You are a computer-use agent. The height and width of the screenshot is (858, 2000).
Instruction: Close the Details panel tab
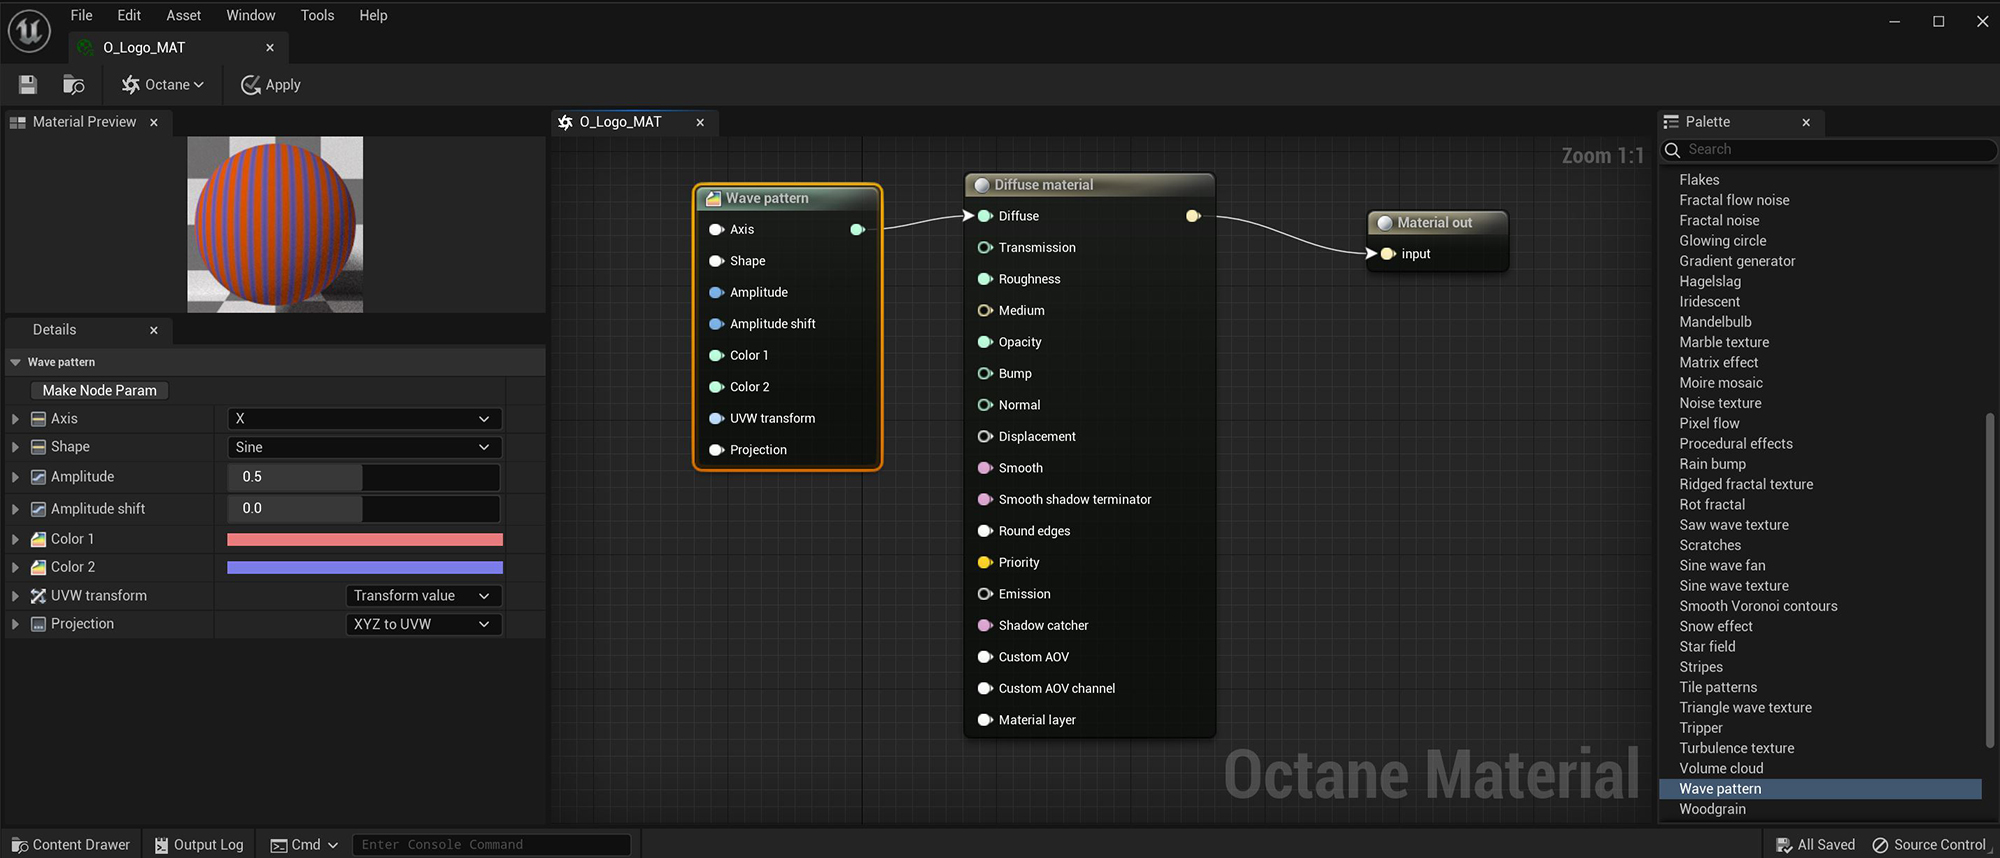tap(154, 330)
